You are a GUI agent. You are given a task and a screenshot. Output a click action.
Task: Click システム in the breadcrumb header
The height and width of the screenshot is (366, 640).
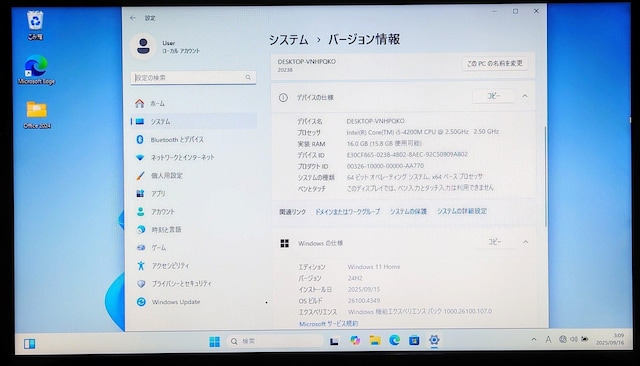[x=289, y=40]
